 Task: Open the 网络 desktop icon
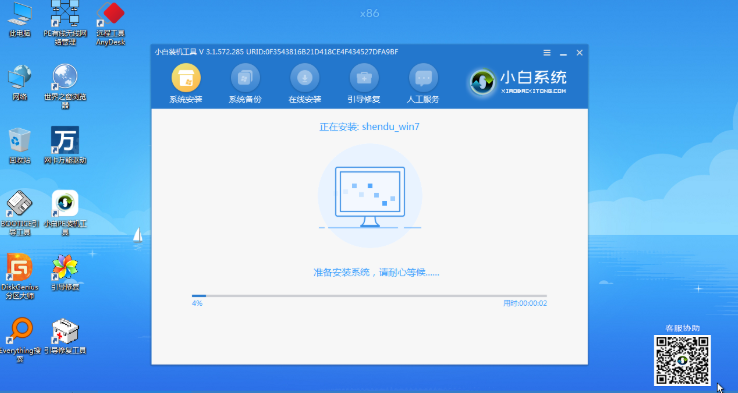pyautogui.click(x=20, y=83)
